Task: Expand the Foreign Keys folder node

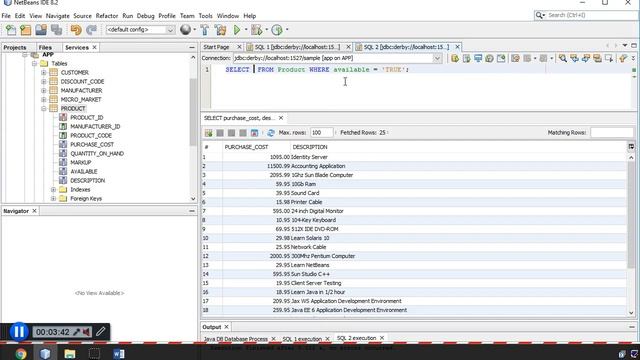Action: pyautogui.click(x=53, y=199)
